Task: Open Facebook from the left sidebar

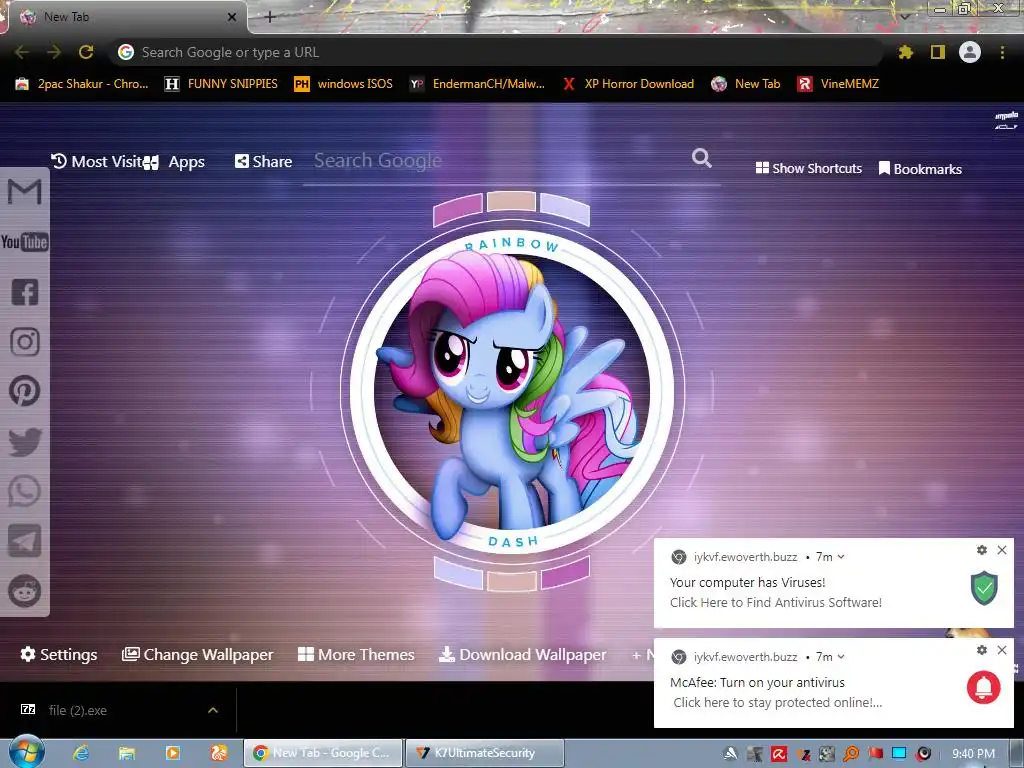Action: click(x=25, y=292)
